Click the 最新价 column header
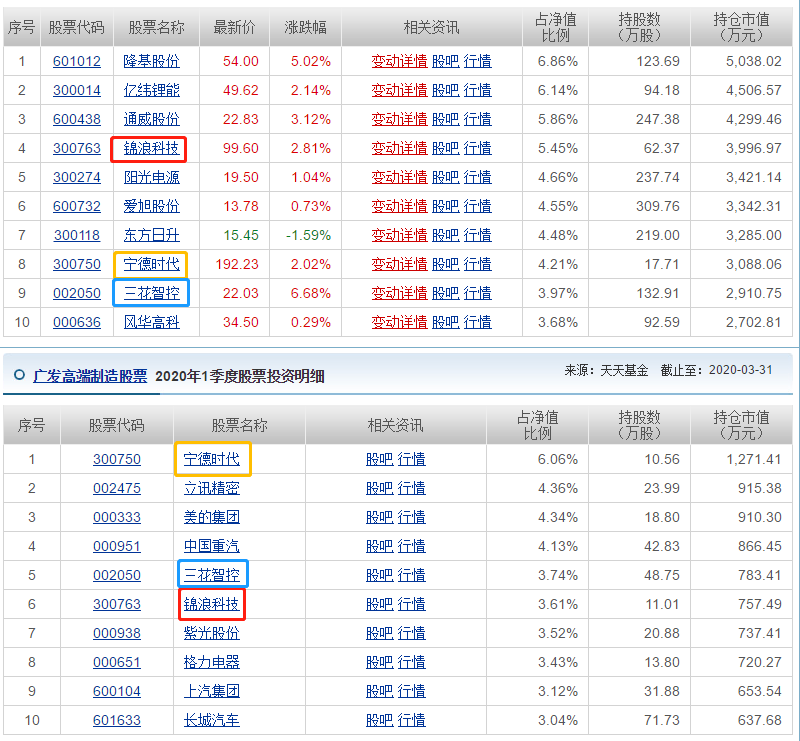Image resolution: width=800 pixels, height=741 pixels. pos(234,27)
